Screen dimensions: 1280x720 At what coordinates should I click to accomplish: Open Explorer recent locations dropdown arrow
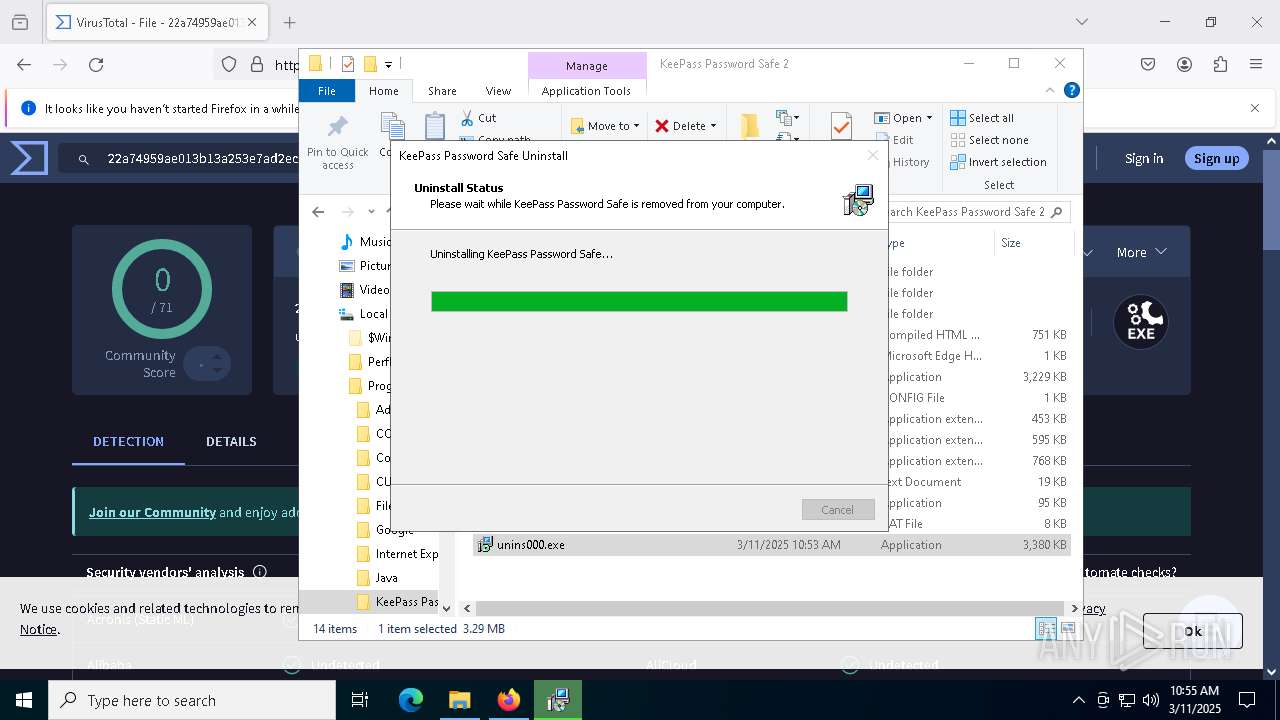[x=371, y=211]
